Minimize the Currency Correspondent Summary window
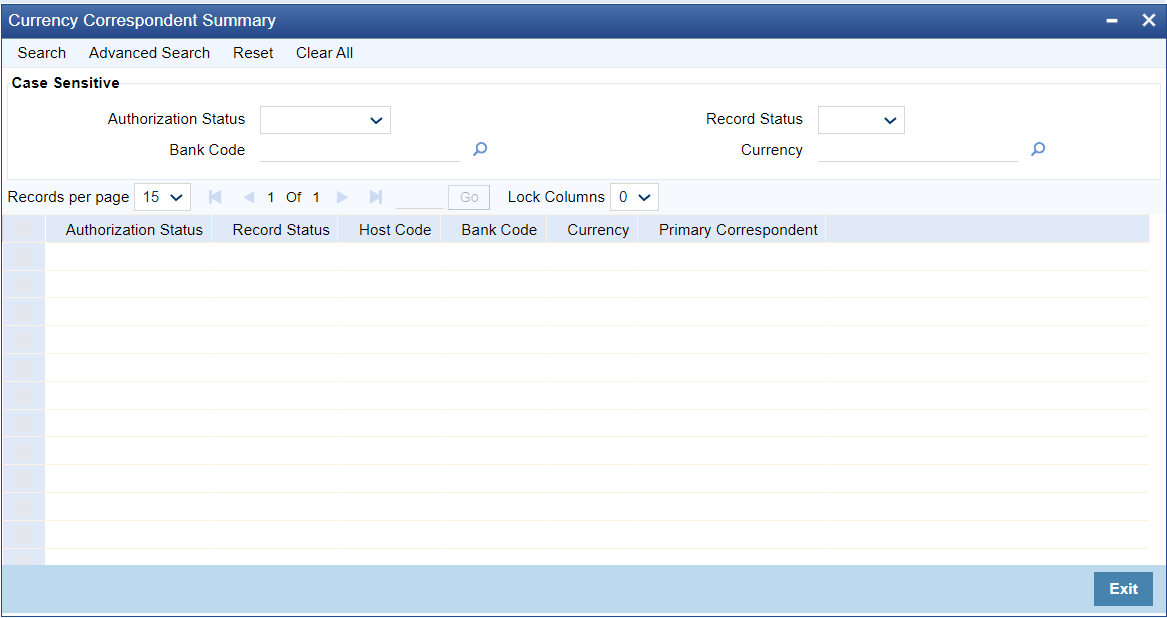The height and width of the screenshot is (618, 1167). click(1112, 21)
